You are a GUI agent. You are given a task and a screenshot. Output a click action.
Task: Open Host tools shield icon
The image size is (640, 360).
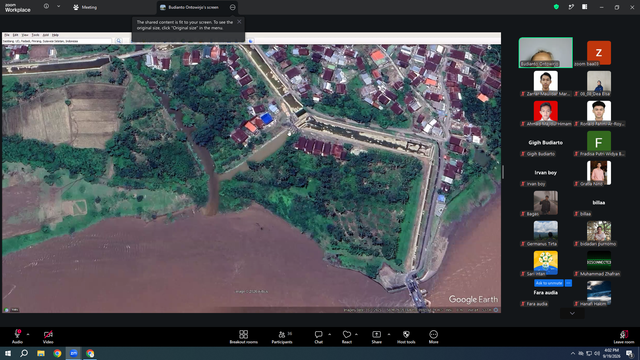(x=406, y=337)
